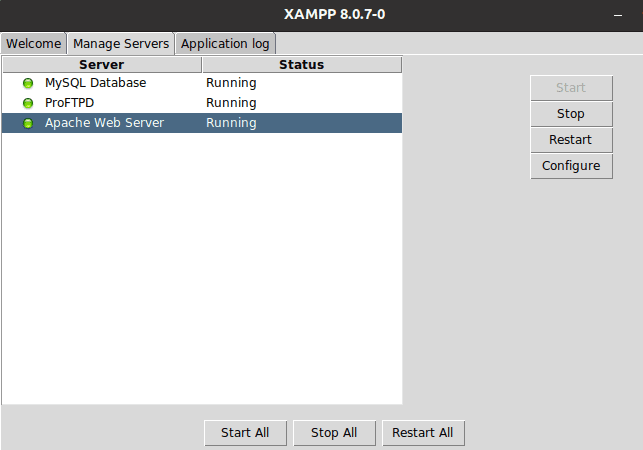Image resolution: width=643 pixels, height=450 pixels.
Task: Open Configure for the selected server
Action: (x=571, y=166)
